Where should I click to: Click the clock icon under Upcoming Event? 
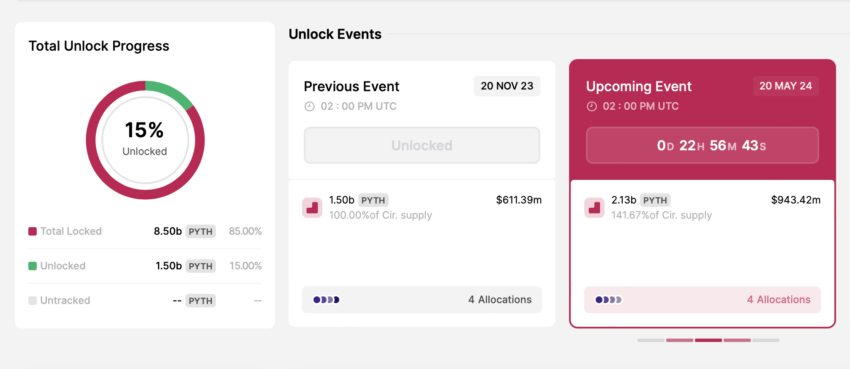[x=592, y=106]
